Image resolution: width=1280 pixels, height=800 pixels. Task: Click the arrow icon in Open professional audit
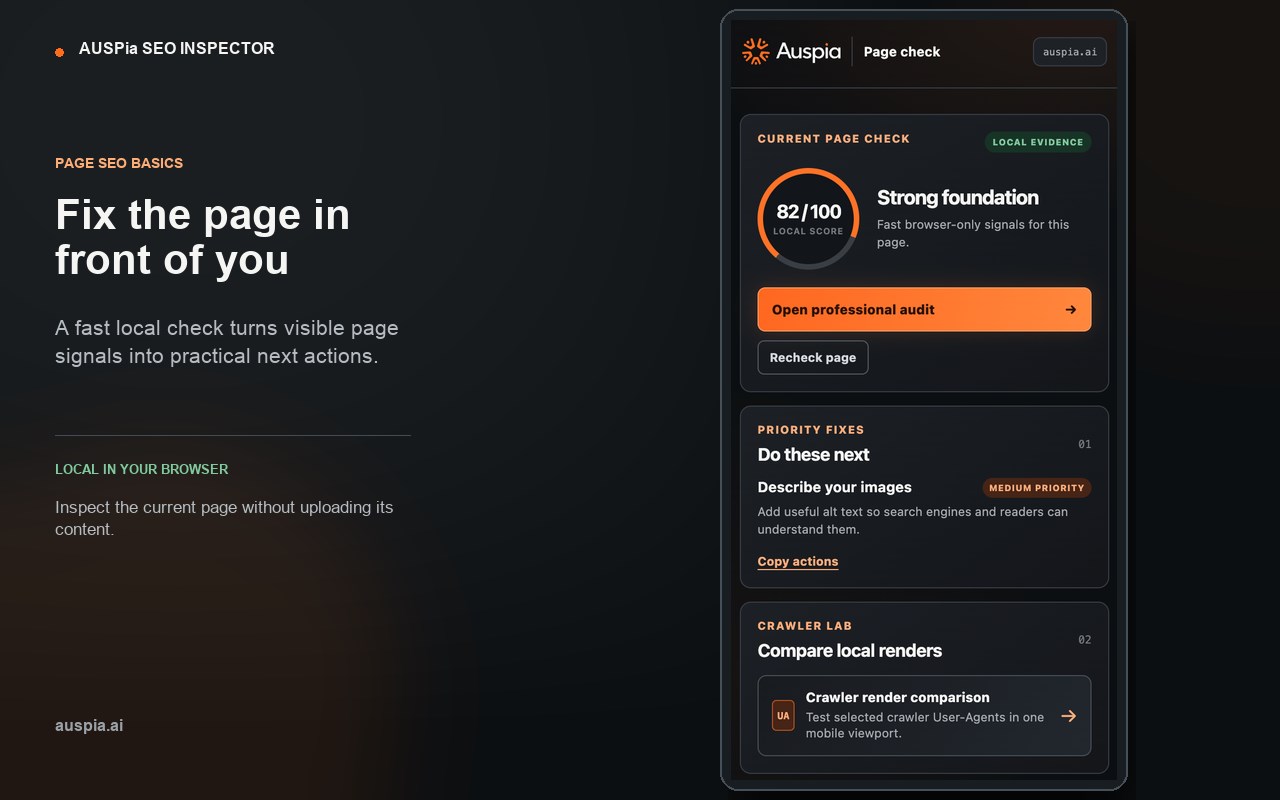coord(1070,310)
